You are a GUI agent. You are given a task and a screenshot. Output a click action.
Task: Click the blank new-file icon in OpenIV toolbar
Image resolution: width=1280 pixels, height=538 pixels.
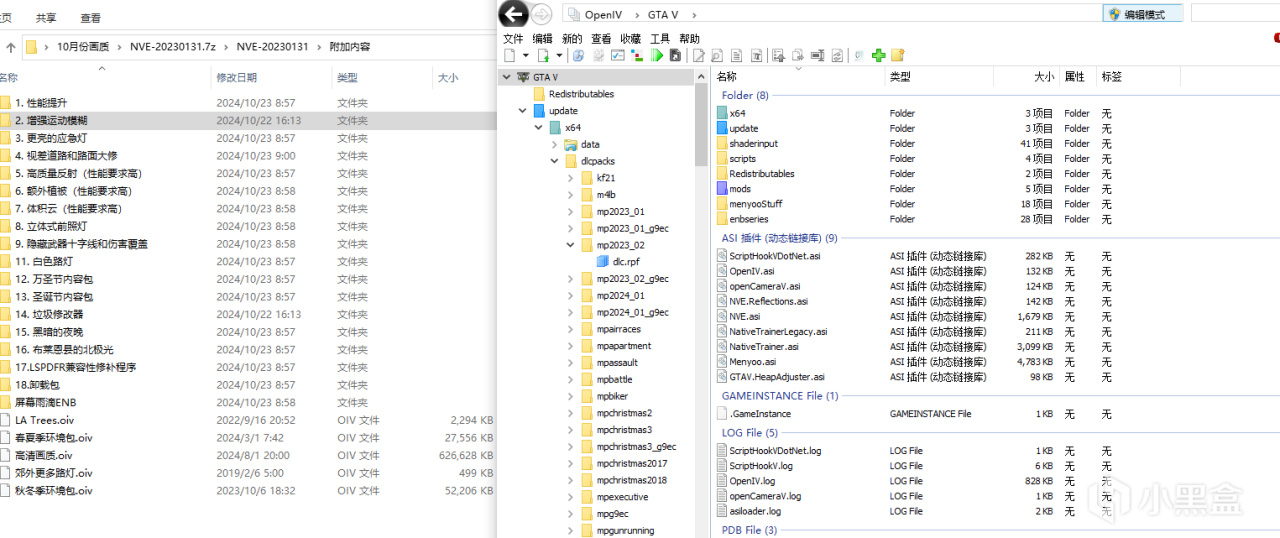[x=509, y=56]
